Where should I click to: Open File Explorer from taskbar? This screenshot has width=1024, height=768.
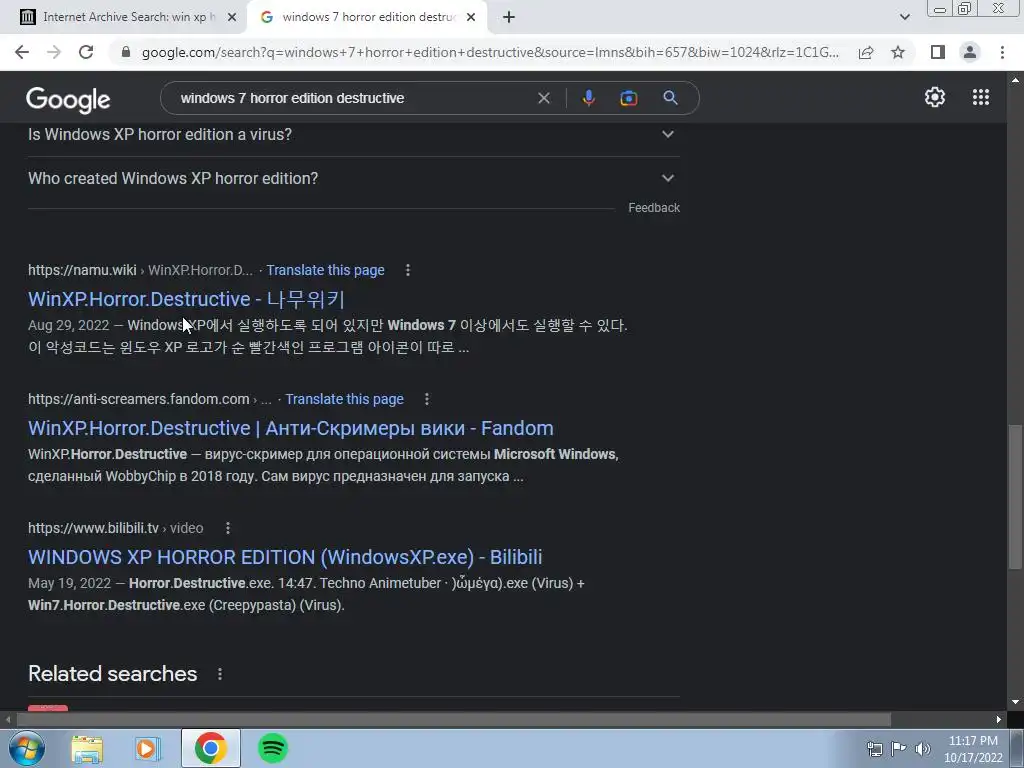point(87,748)
